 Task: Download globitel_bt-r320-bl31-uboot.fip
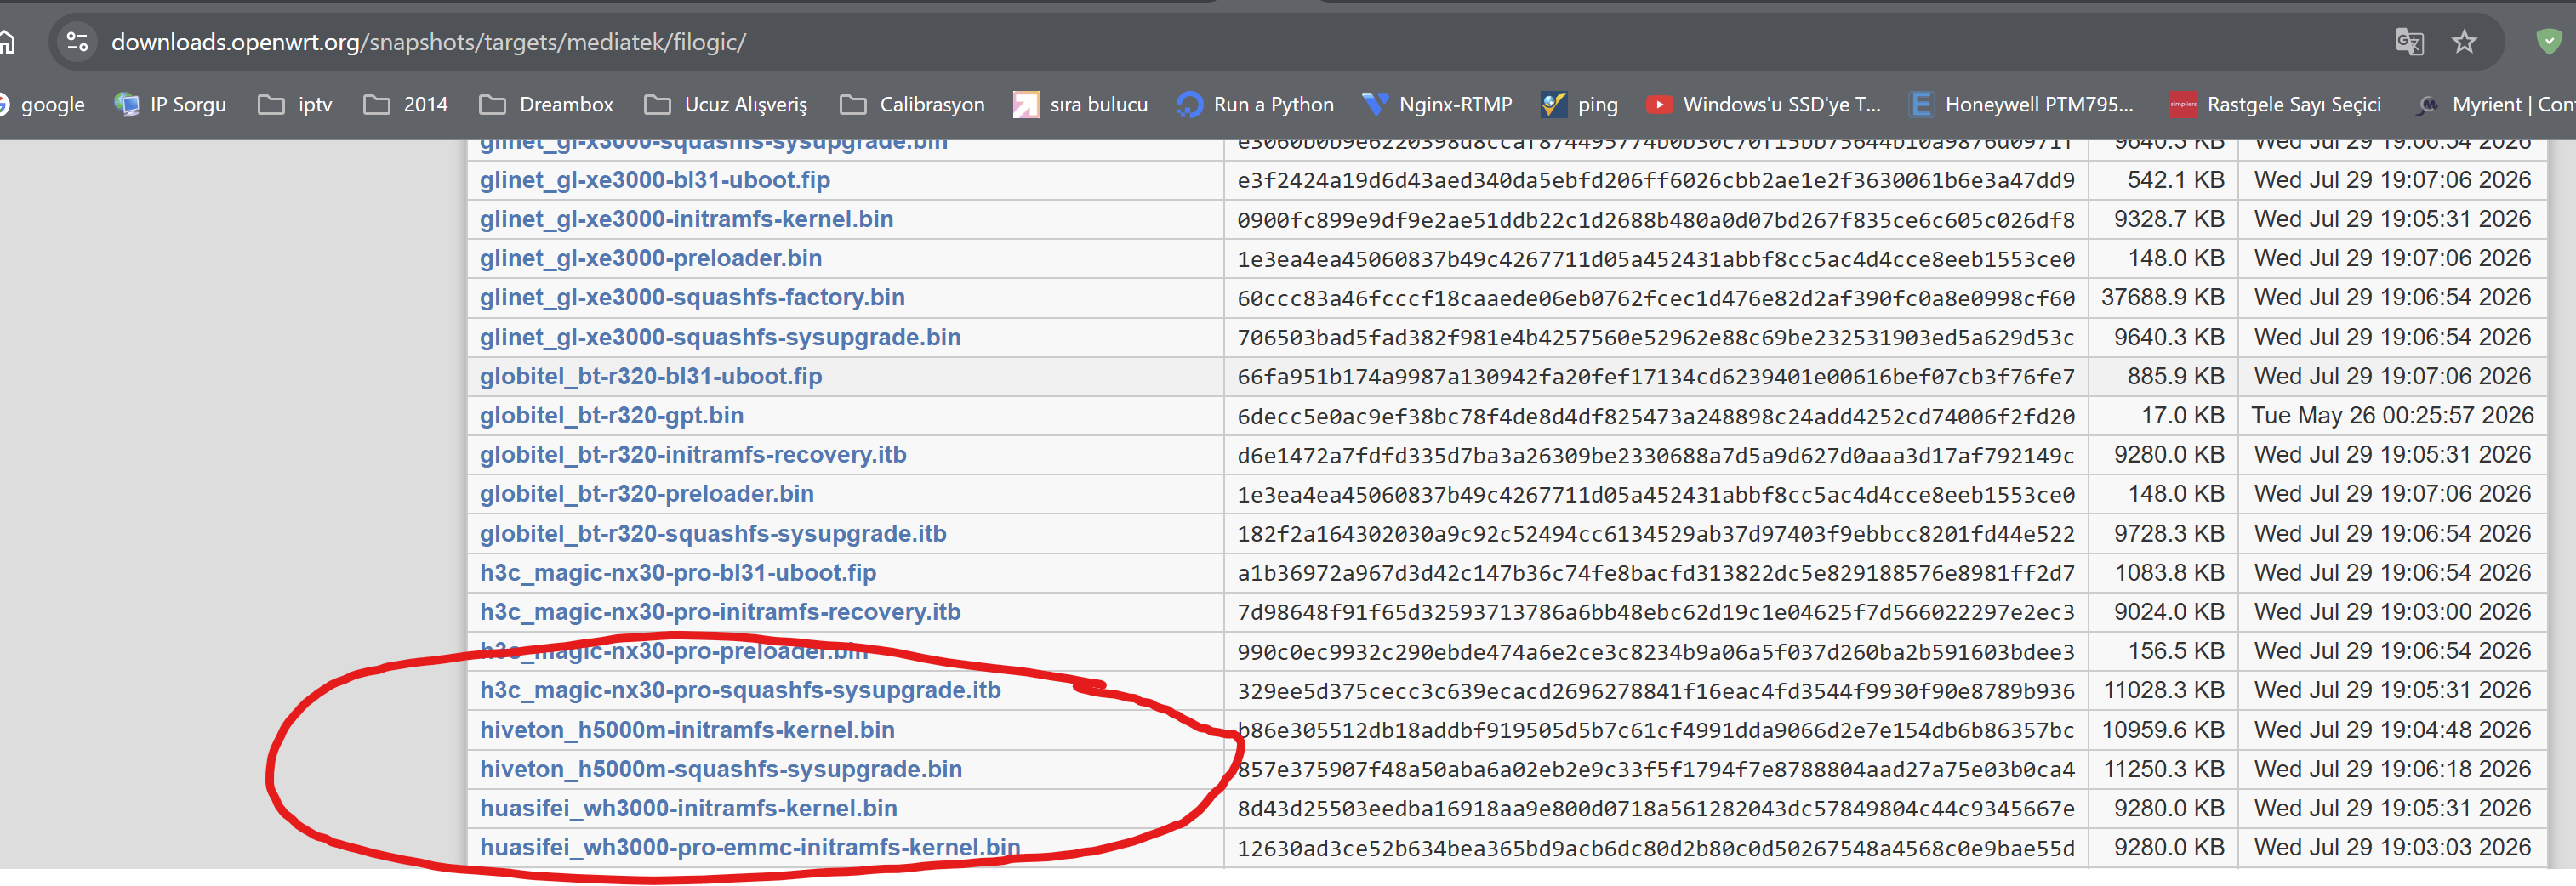651,376
